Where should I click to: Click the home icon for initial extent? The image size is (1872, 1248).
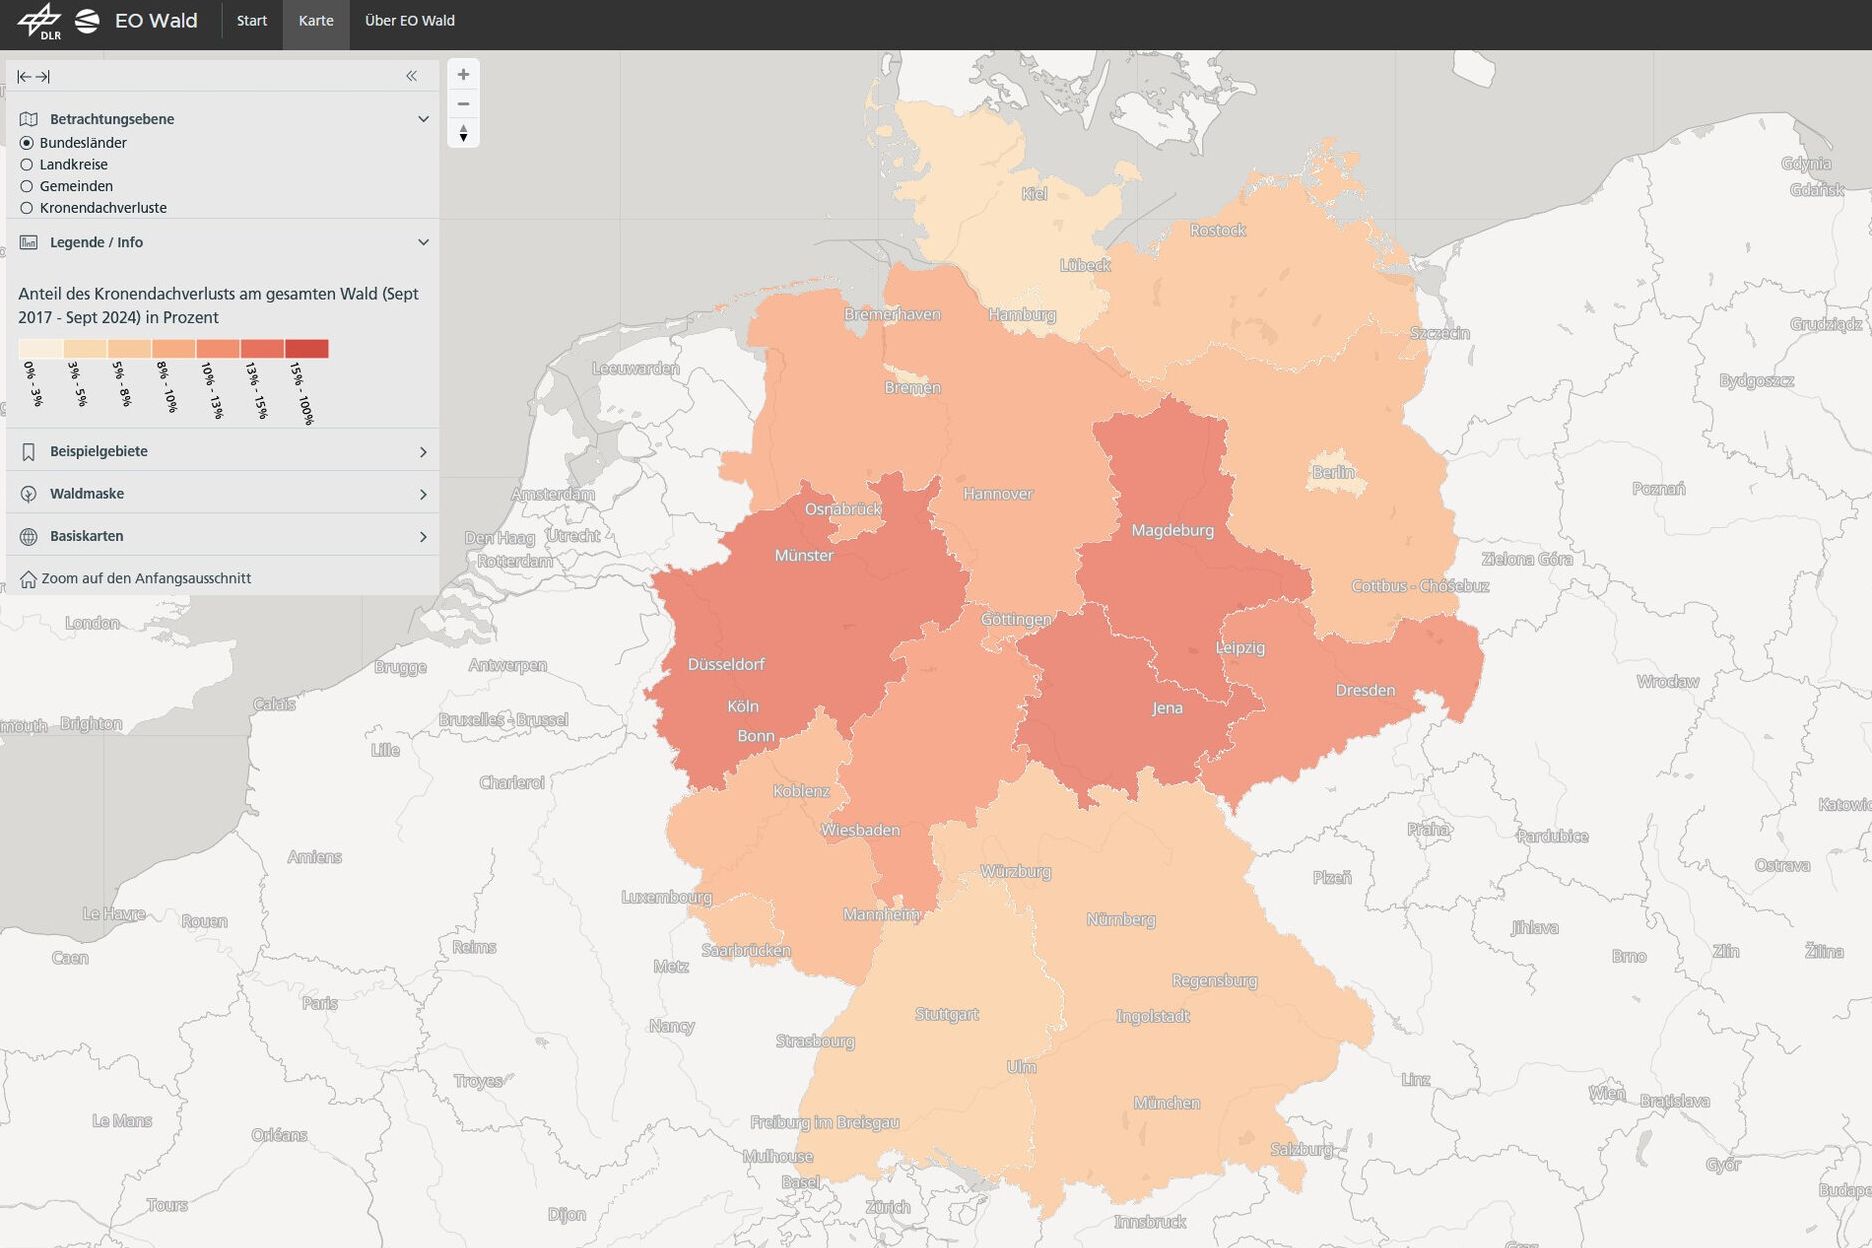click(28, 579)
